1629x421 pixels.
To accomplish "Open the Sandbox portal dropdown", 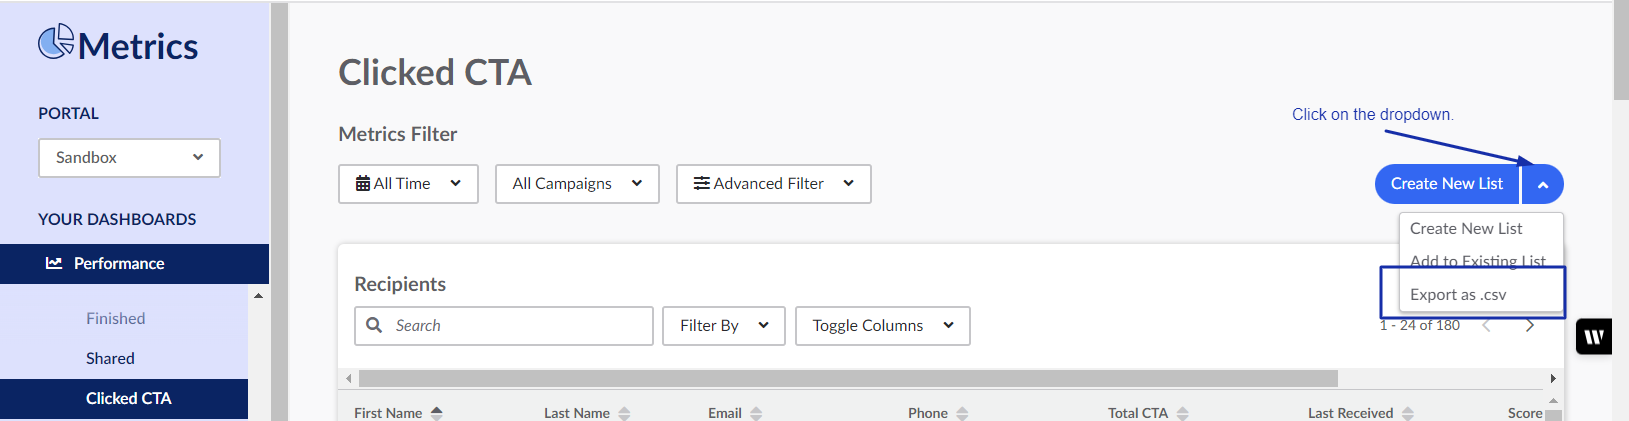I will [129, 158].
